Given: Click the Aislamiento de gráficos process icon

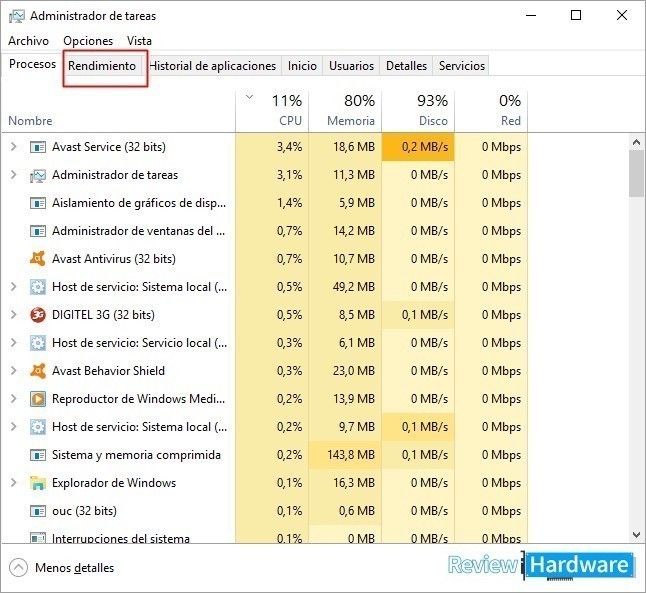Looking at the screenshot, I should tap(38, 203).
